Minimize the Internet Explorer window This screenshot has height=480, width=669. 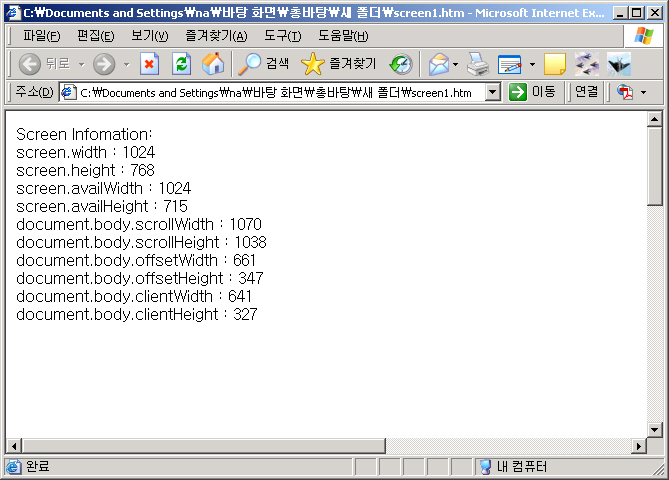click(x=621, y=13)
